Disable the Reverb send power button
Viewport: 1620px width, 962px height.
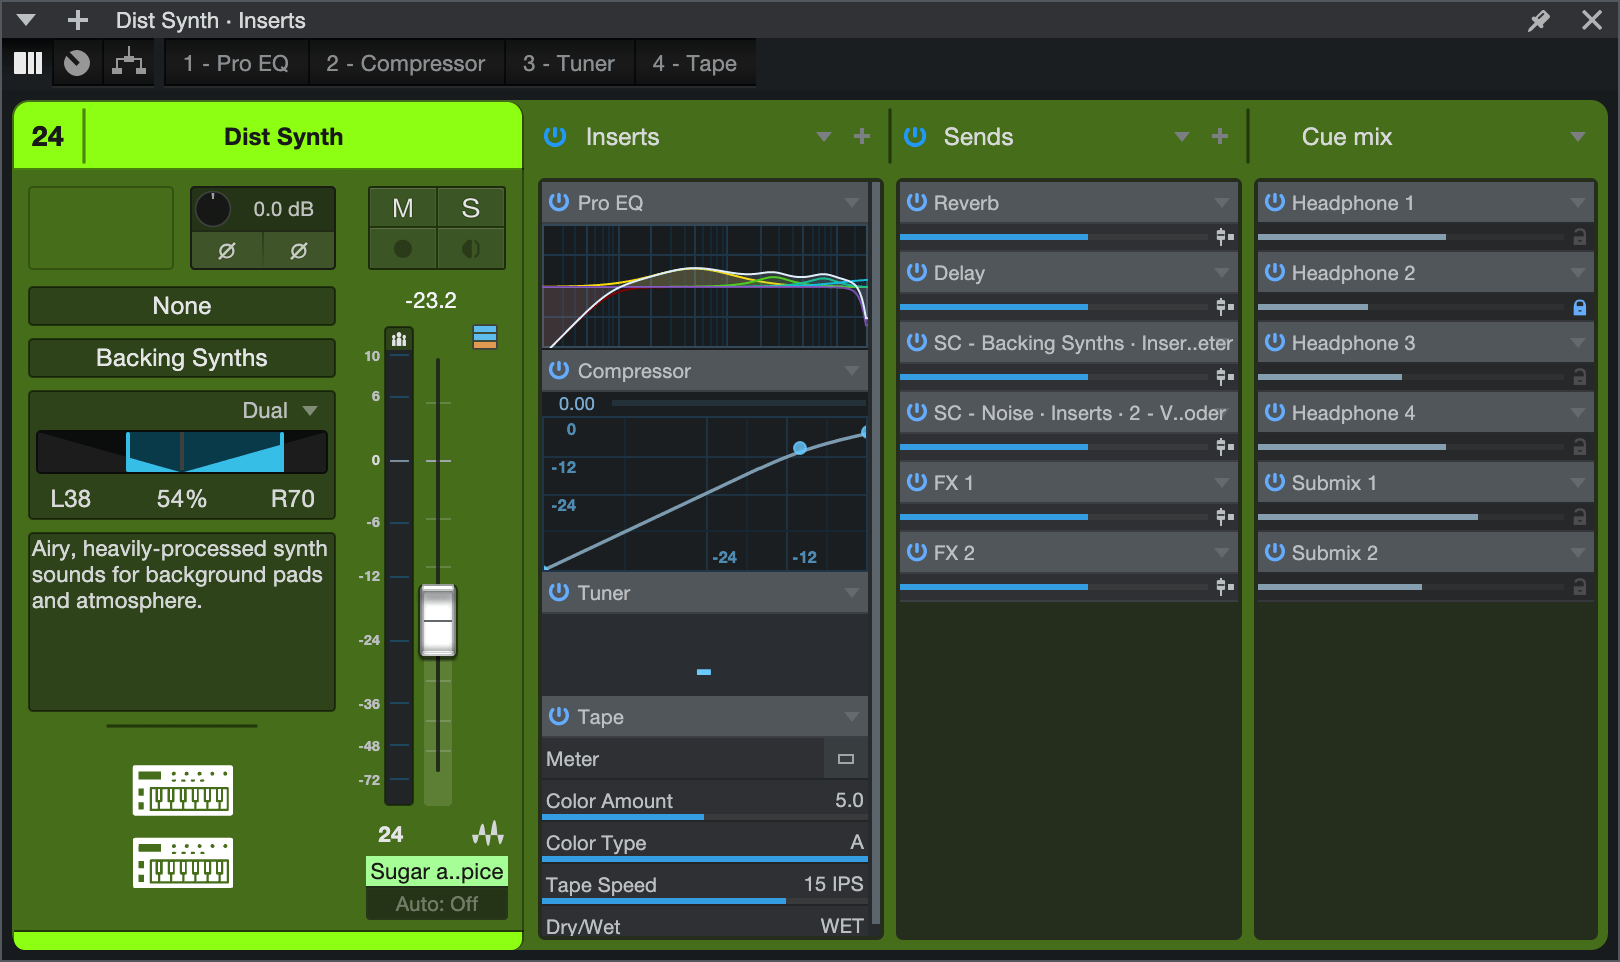[916, 203]
